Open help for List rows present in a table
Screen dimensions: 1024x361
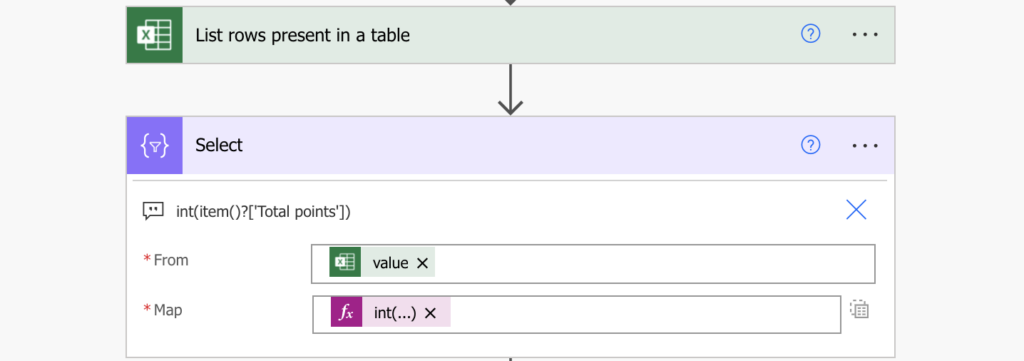point(810,34)
